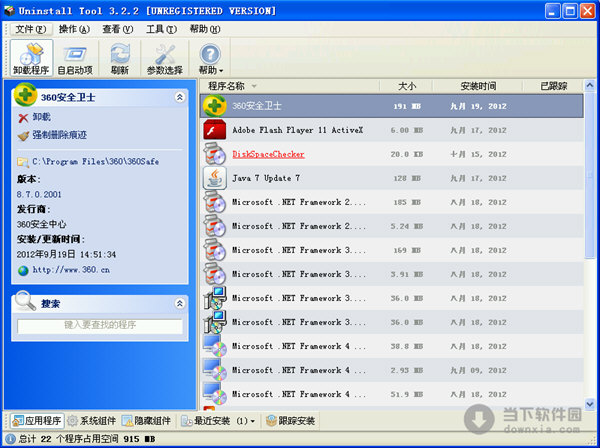Select the DiskSpaceChecker program icon
Image resolution: width=600 pixels, height=448 pixels.
215,154
